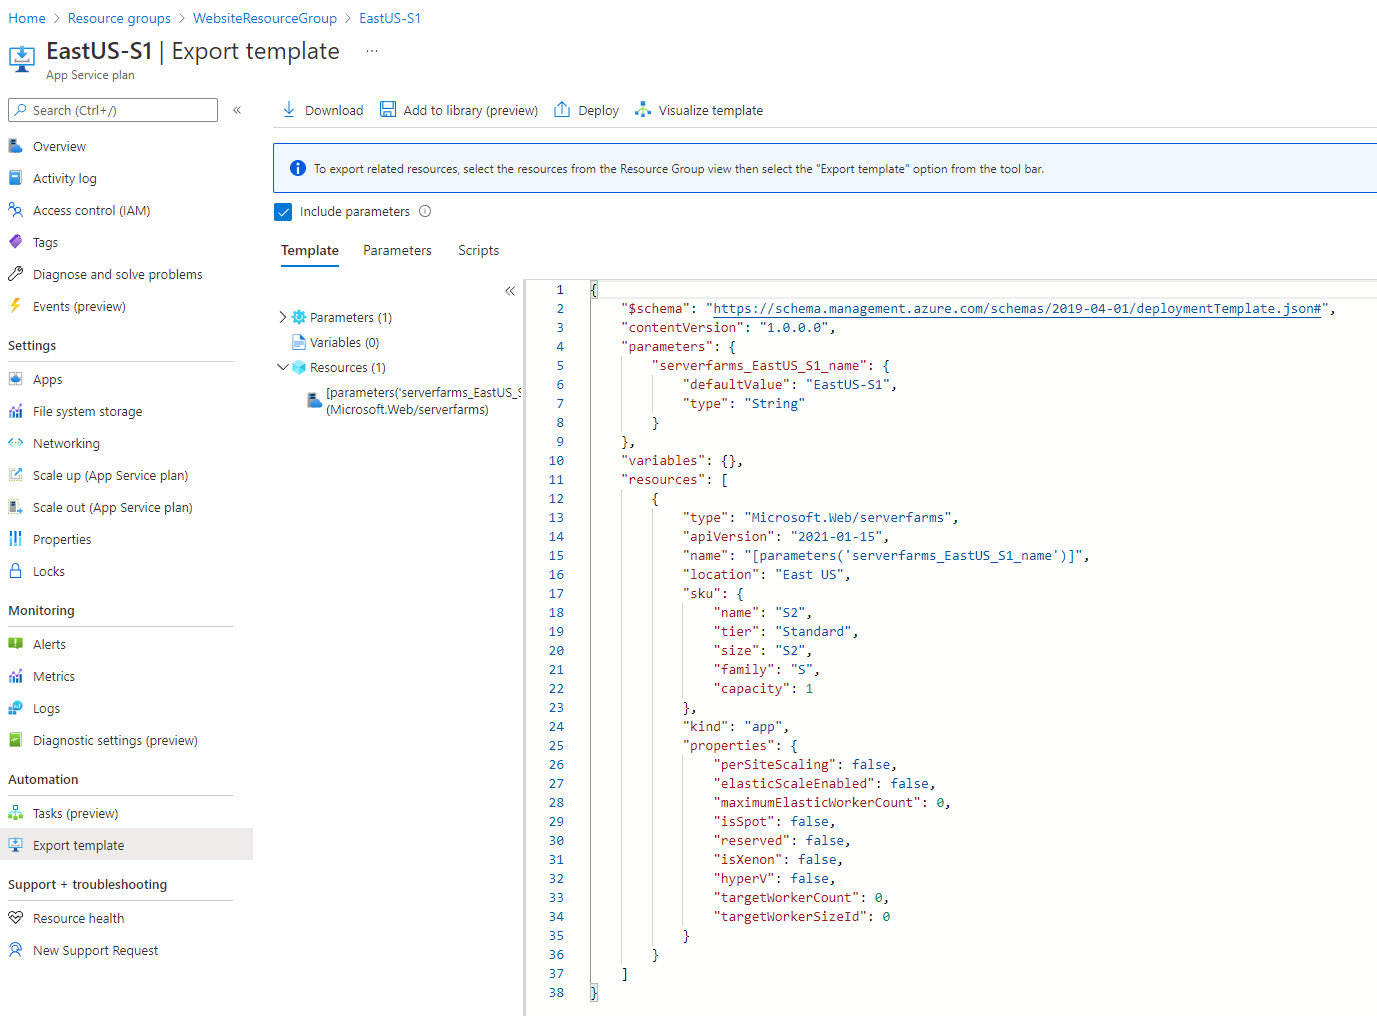Click the Scale out icon
Image resolution: width=1377 pixels, height=1016 pixels.
point(16,507)
